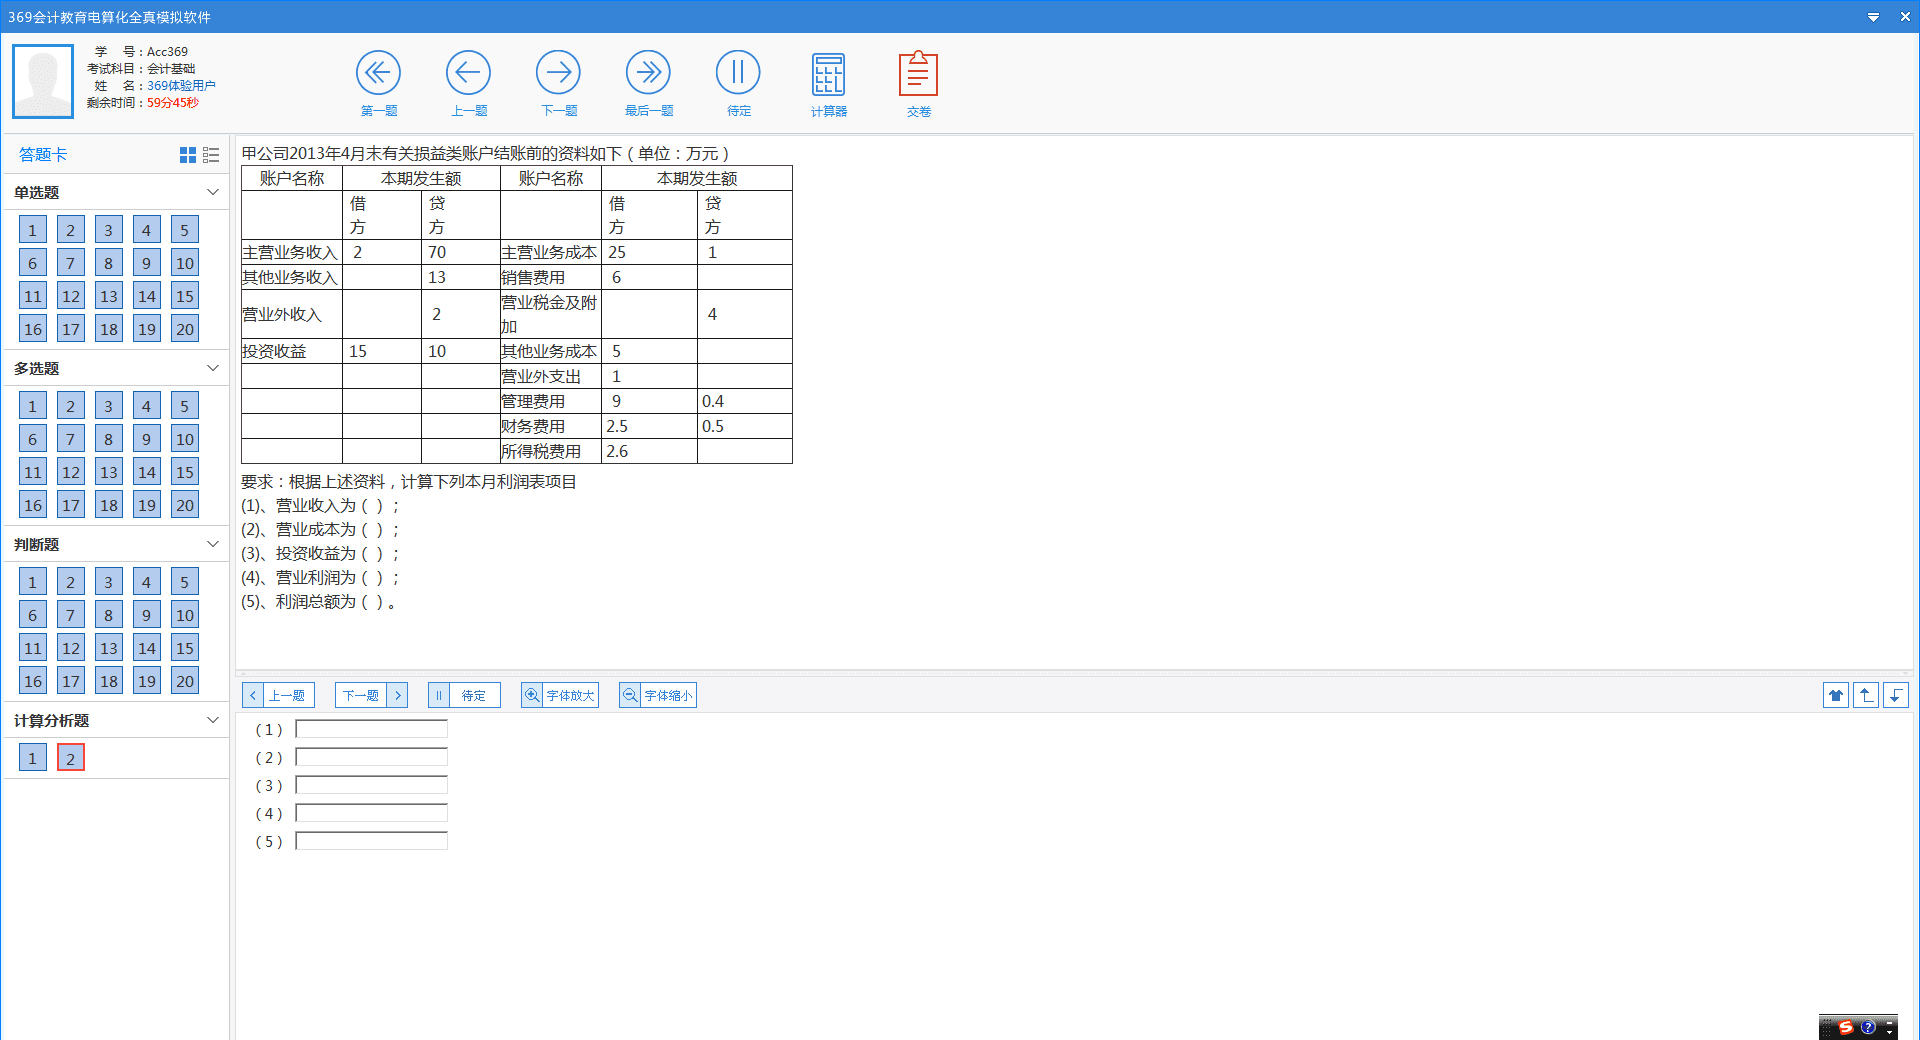Click the answer field for item (1)
1920x1040 pixels.
click(371, 729)
